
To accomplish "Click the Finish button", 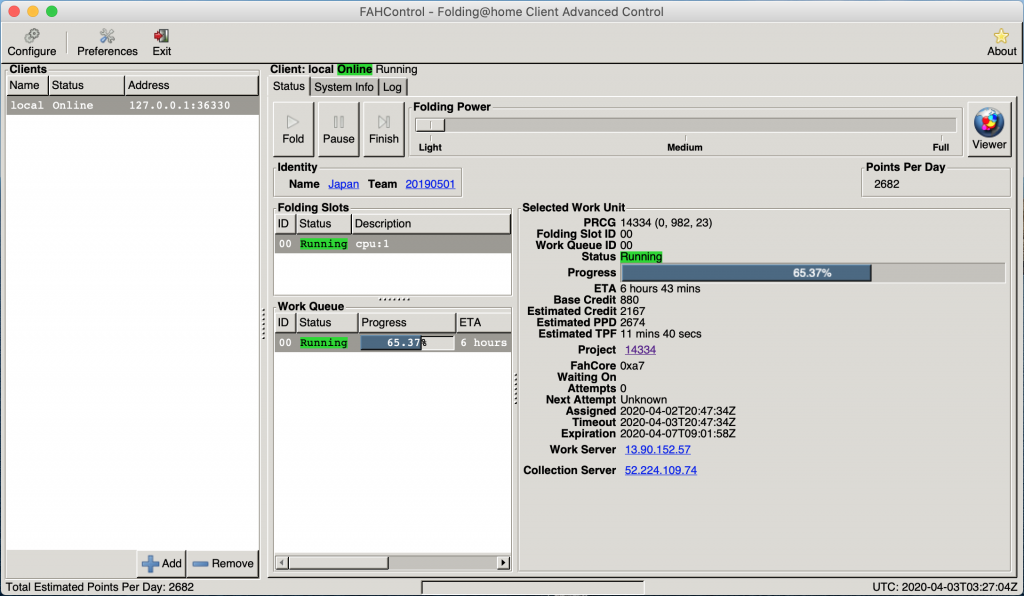I will pos(383,129).
